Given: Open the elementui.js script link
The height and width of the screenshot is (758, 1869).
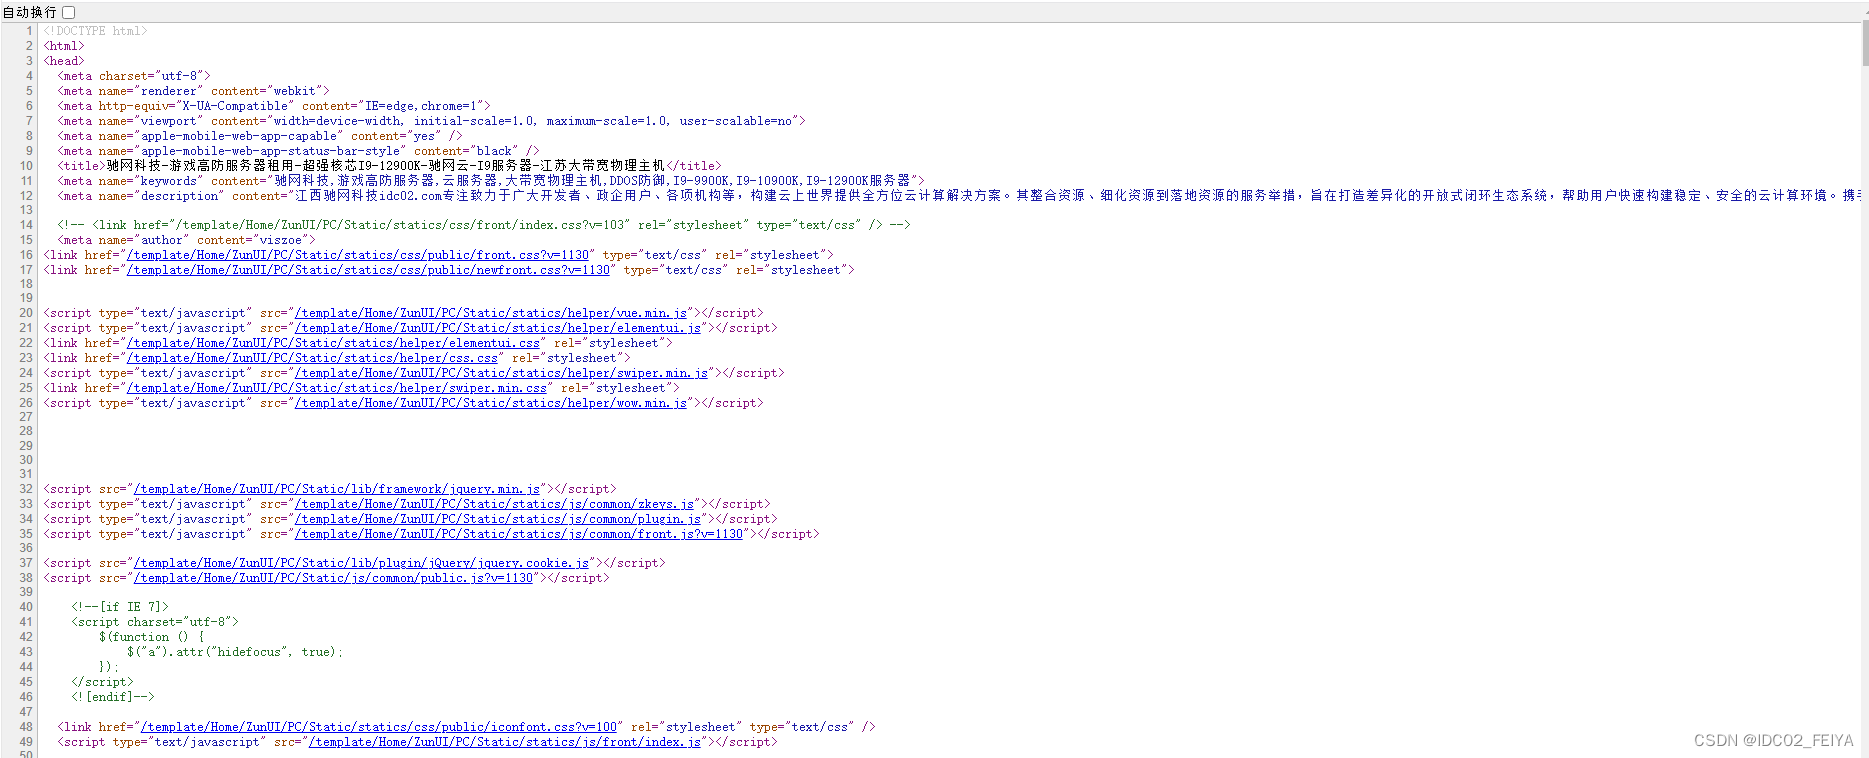Looking at the screenshot, I should (x=498, y=328).
